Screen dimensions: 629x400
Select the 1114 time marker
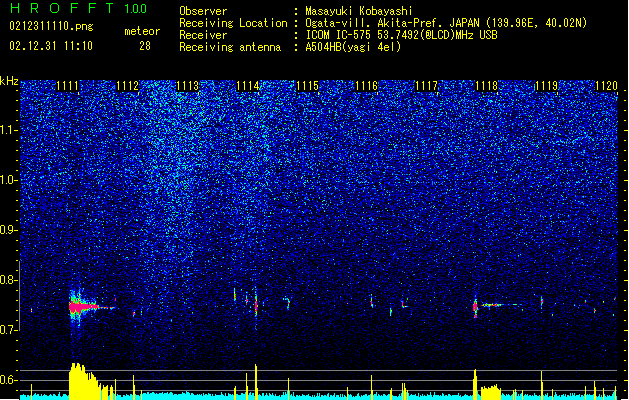pos(248,86)
